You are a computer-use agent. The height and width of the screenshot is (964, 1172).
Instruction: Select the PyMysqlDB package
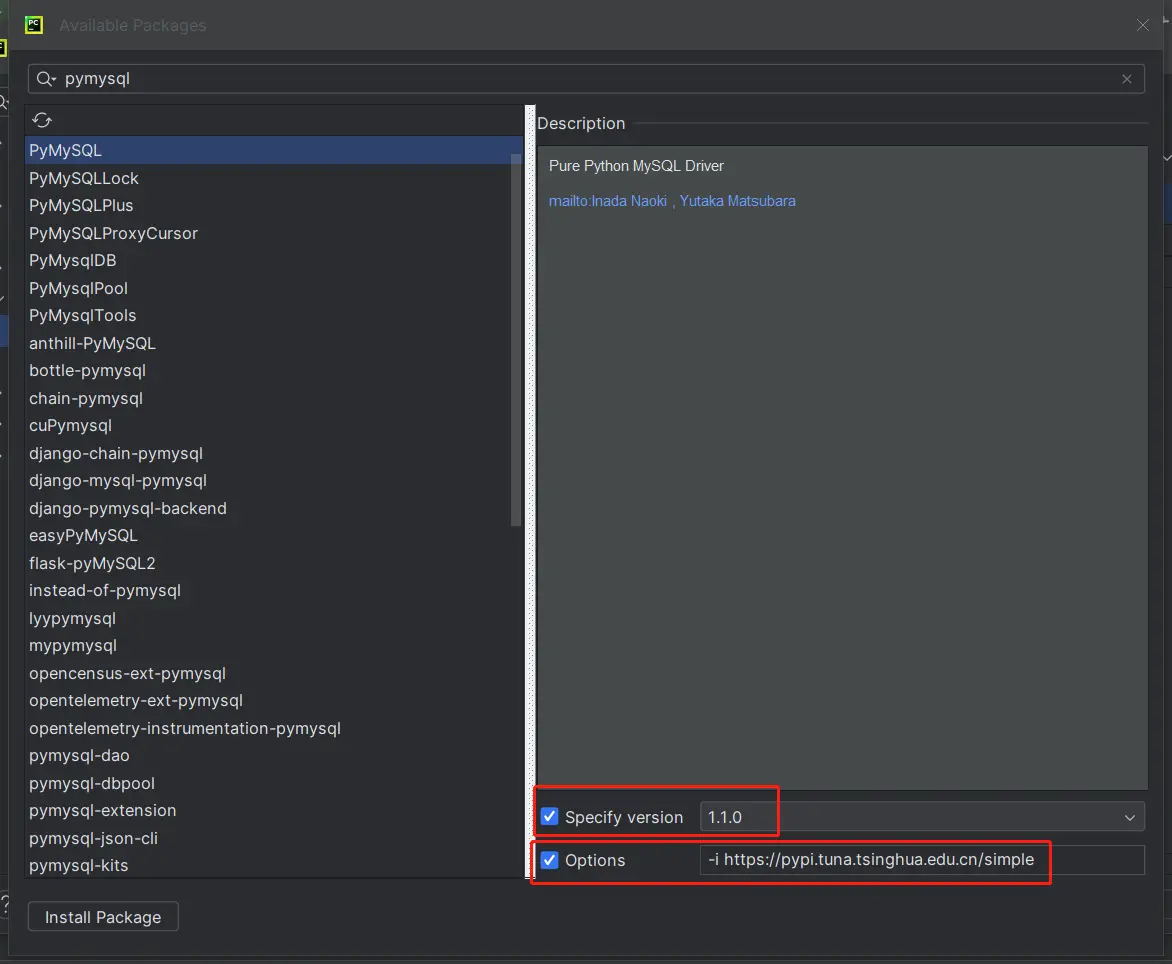[x=274, y=261]
